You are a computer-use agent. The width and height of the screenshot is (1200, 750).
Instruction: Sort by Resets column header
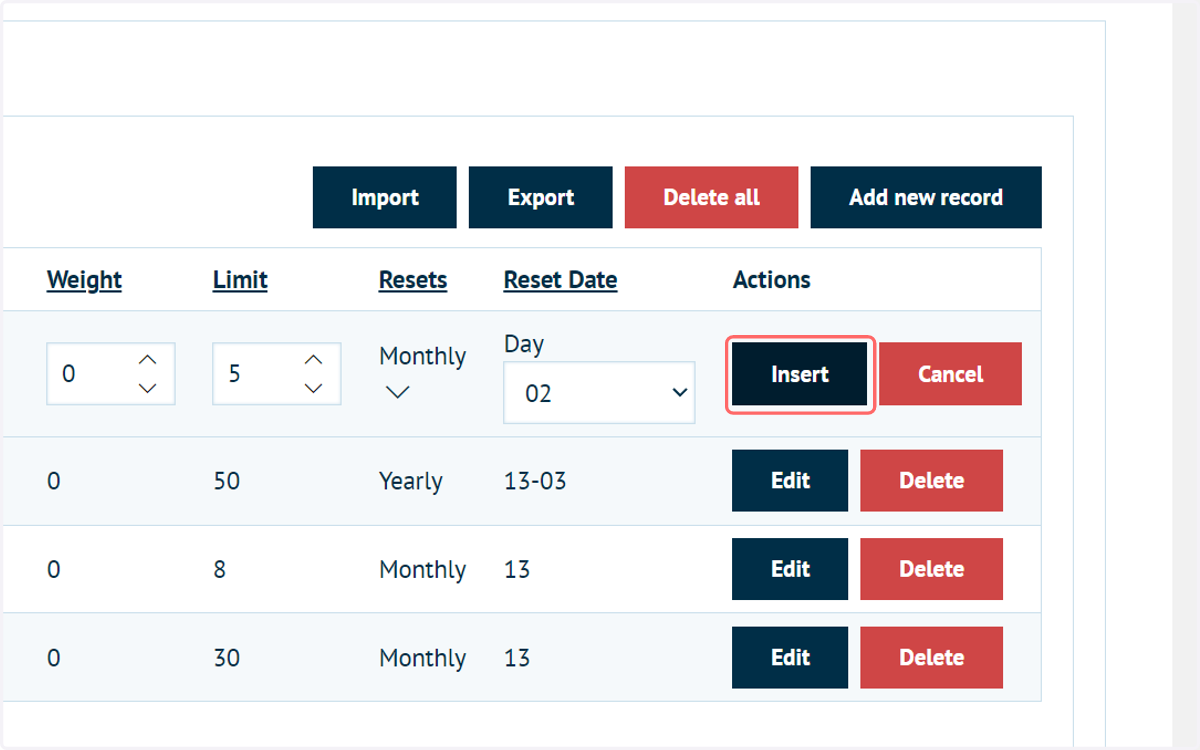pos(413,280)
